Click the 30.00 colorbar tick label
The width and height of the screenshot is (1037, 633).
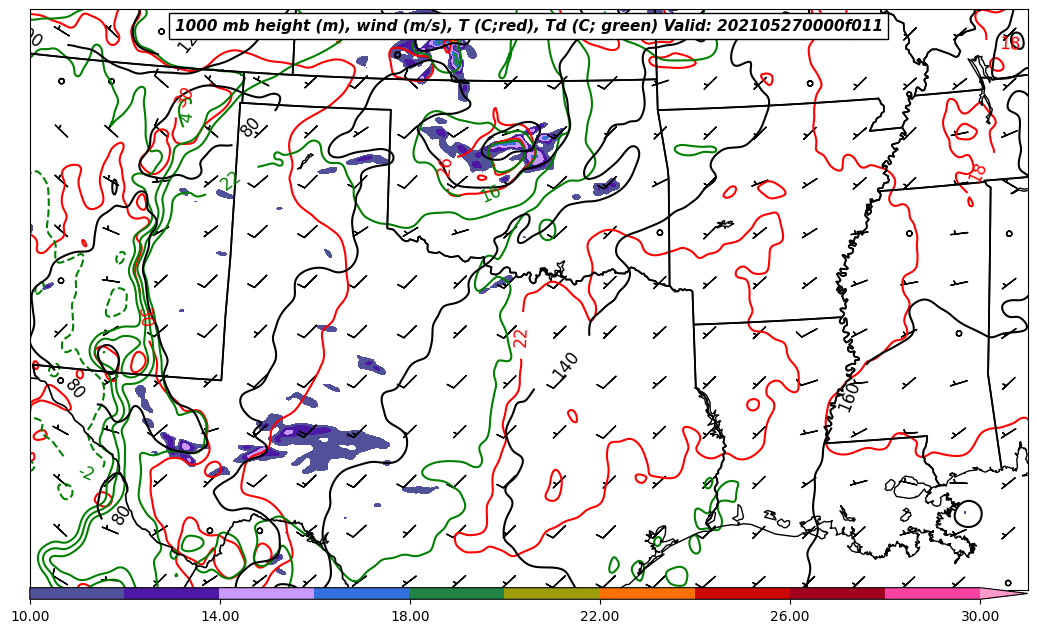(980, 616)
